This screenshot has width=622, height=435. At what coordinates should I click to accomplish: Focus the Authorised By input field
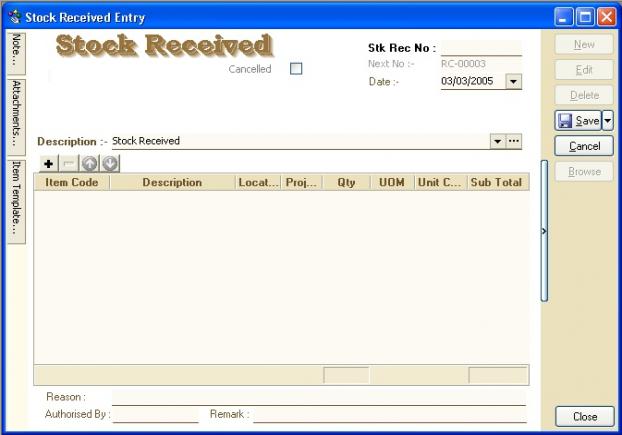[x=155, y=414]
